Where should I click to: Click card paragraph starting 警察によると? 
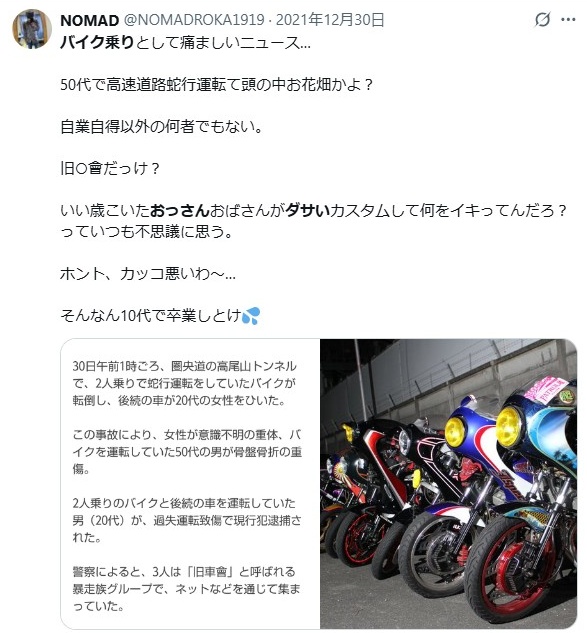[186, 589]
